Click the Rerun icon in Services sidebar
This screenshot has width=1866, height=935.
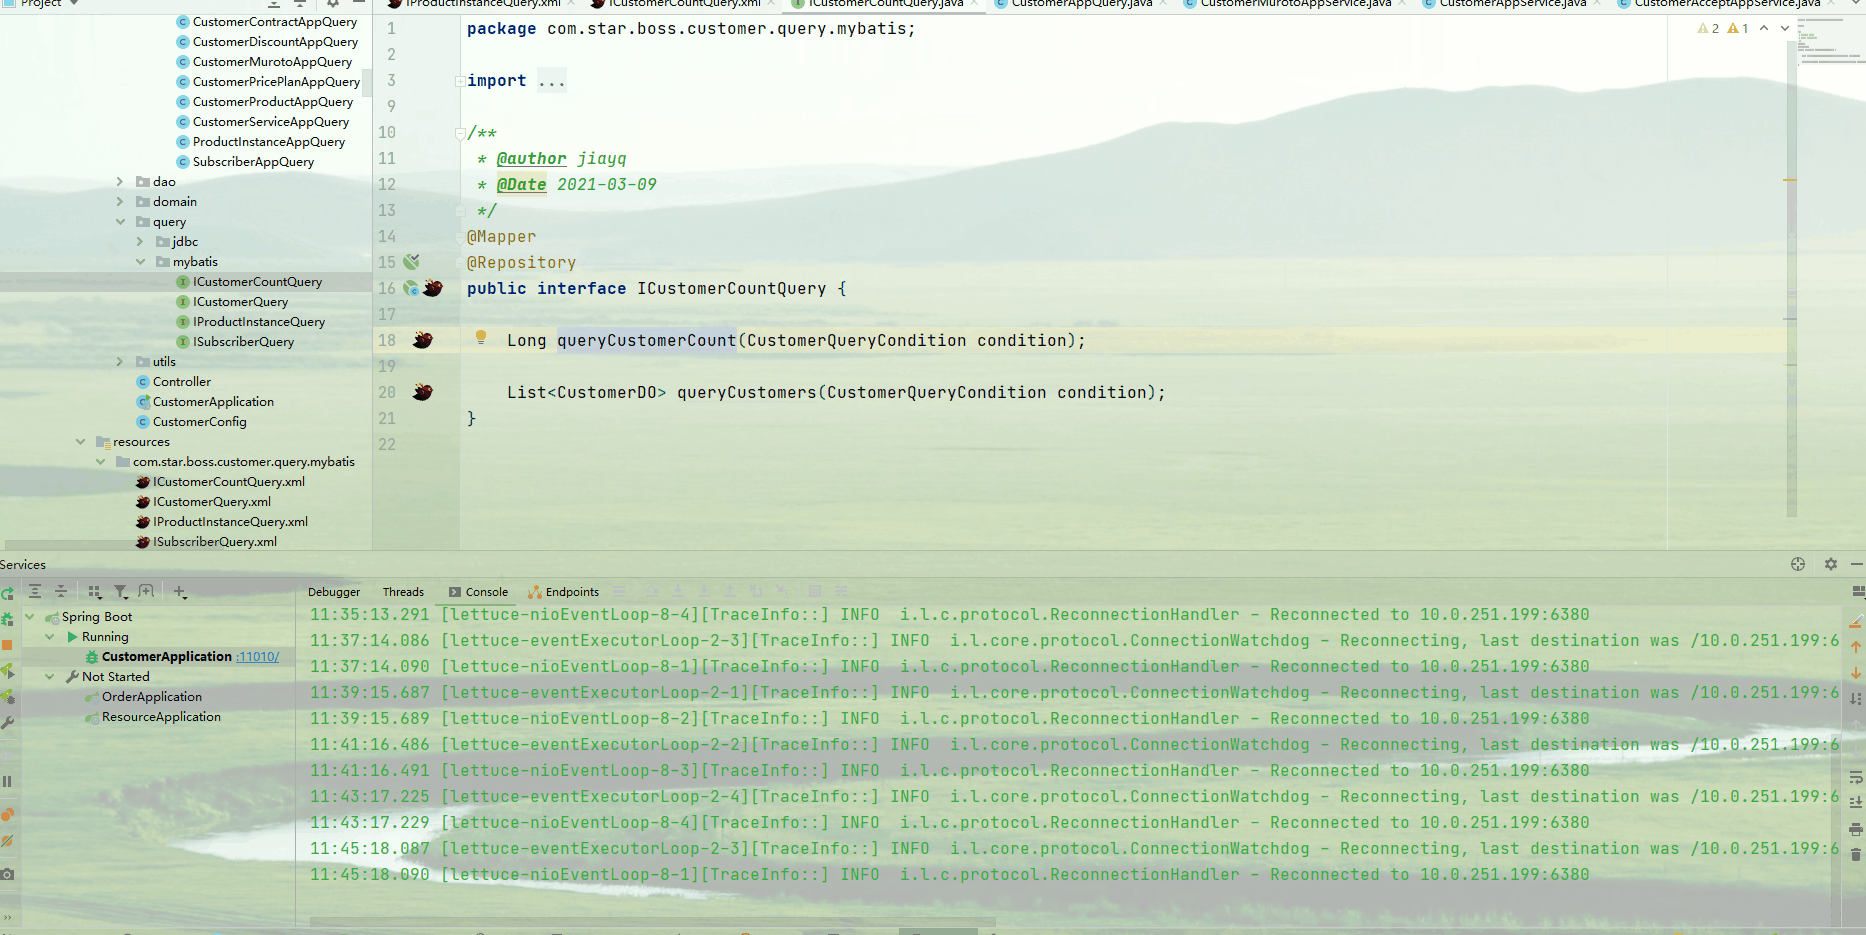click(x=7, y=593)
